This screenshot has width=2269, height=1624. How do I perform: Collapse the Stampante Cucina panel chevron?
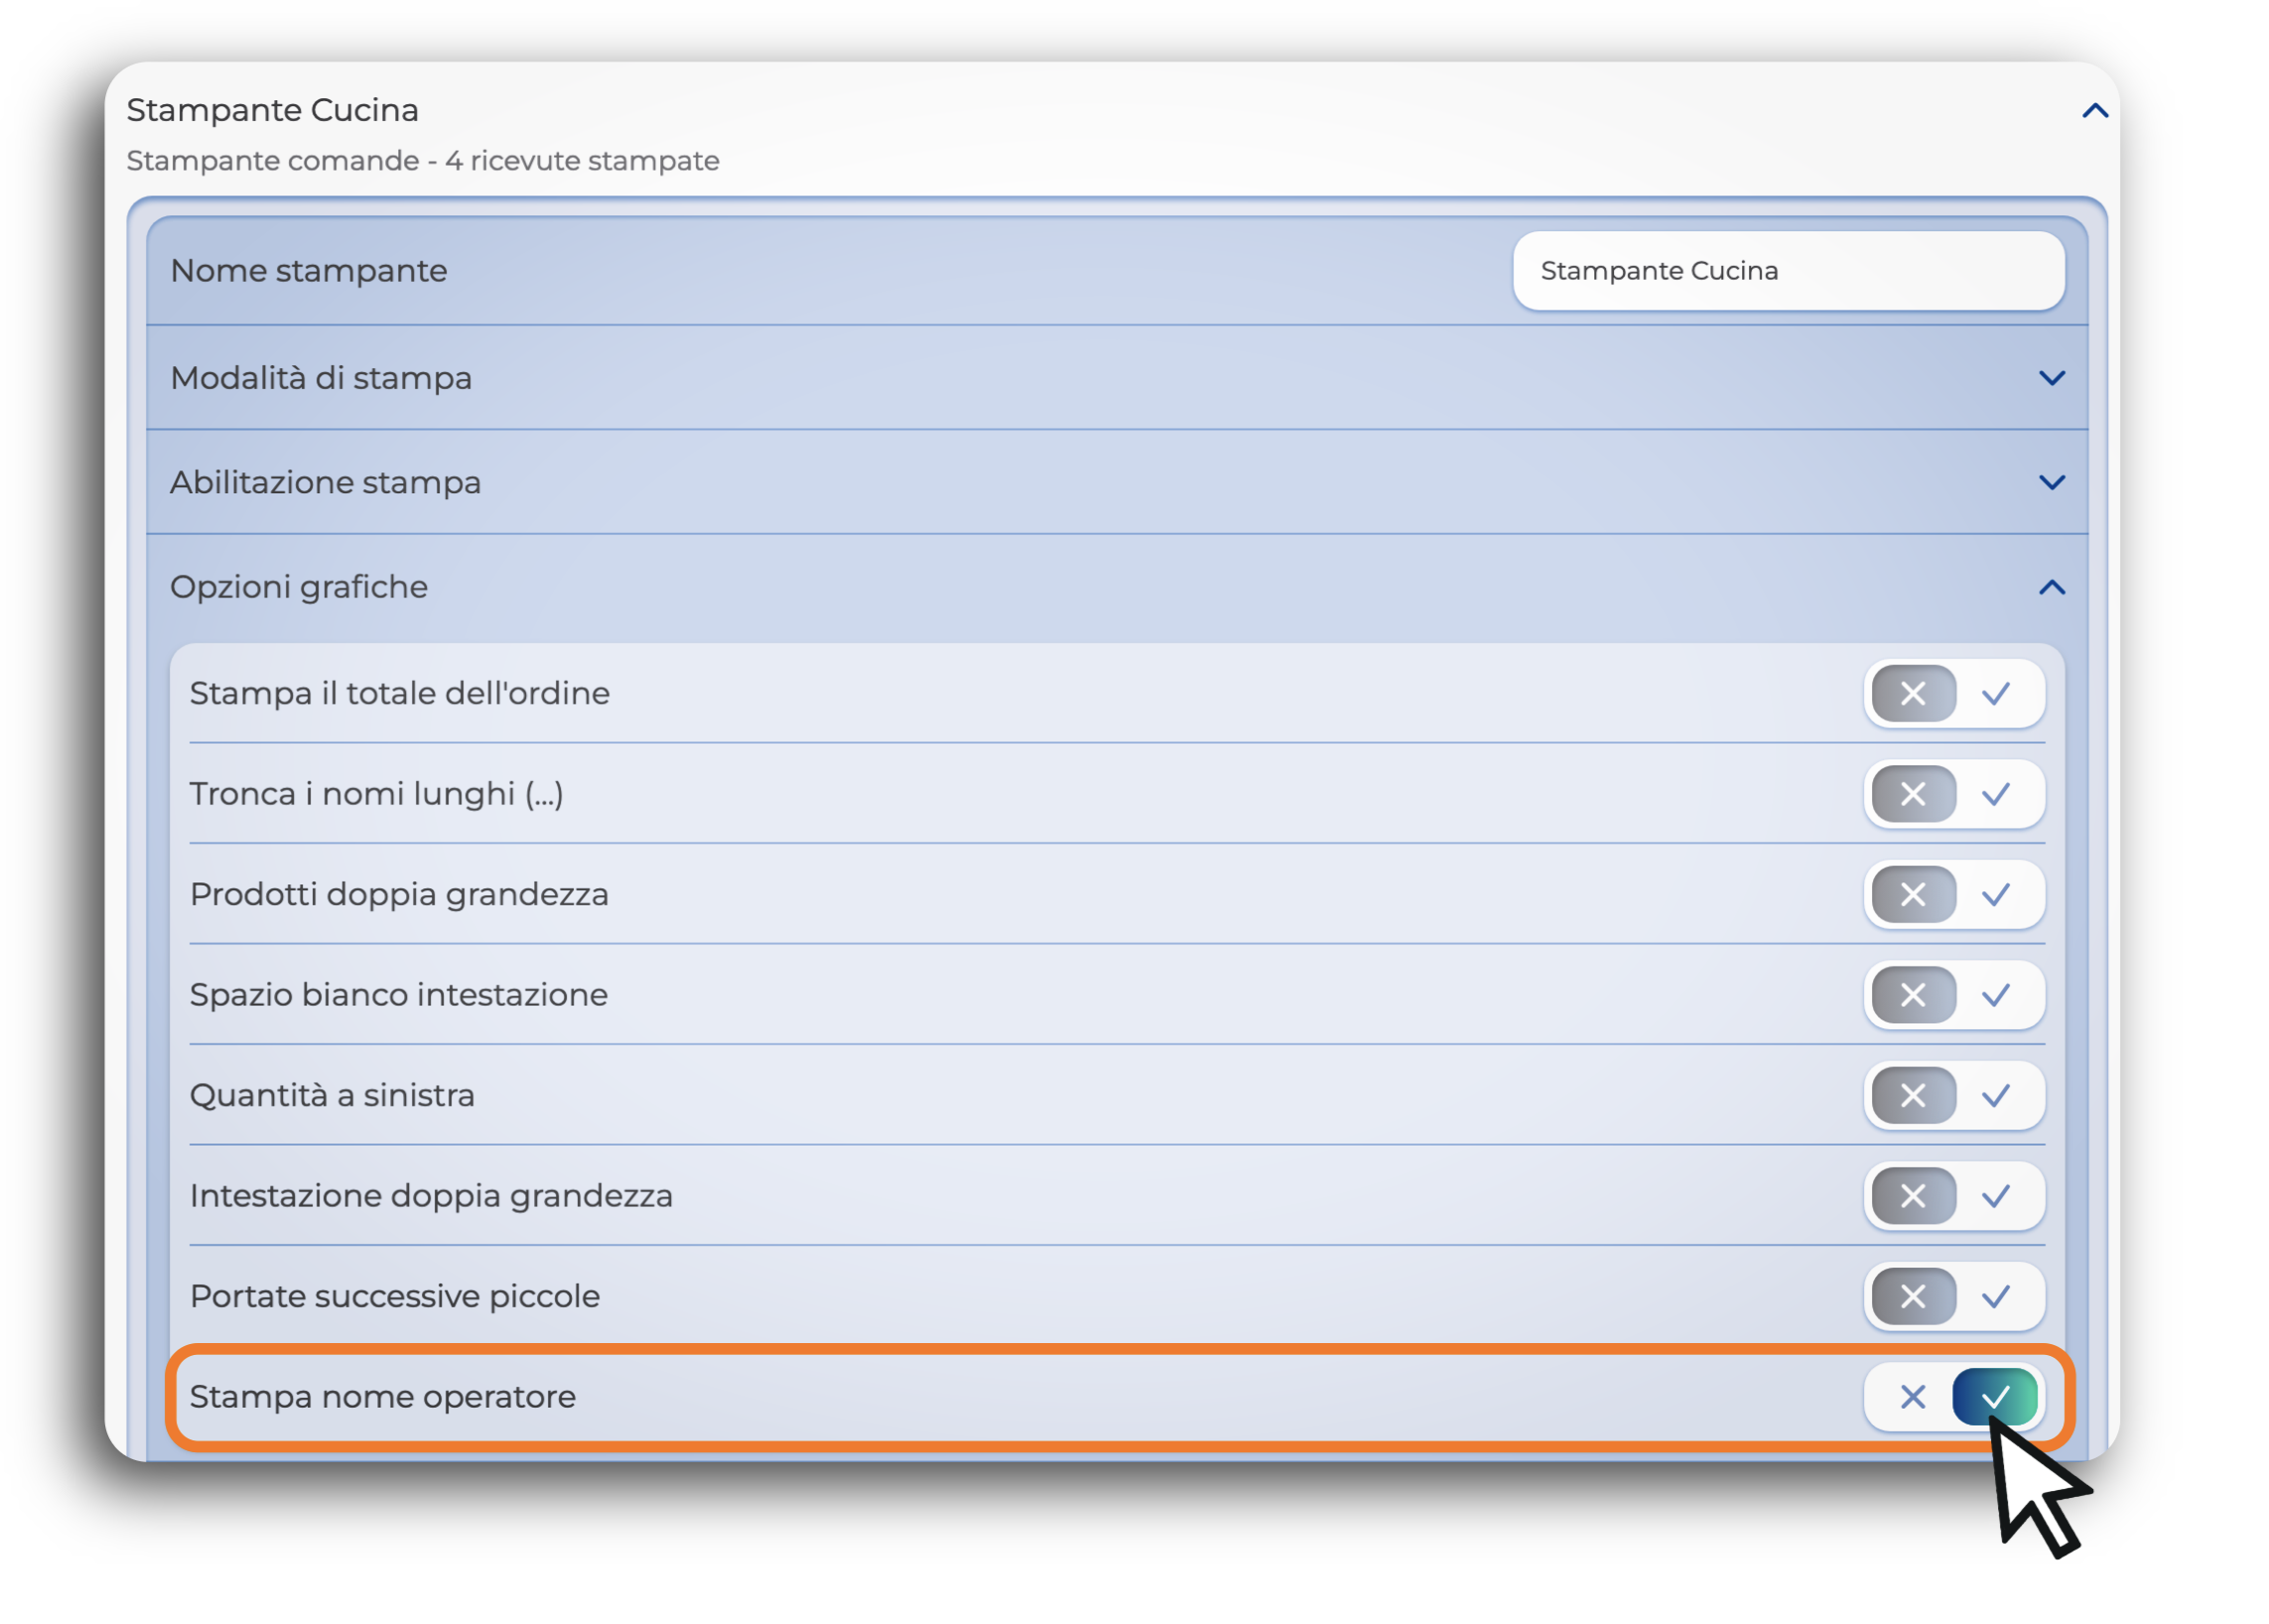(2094, 111)
